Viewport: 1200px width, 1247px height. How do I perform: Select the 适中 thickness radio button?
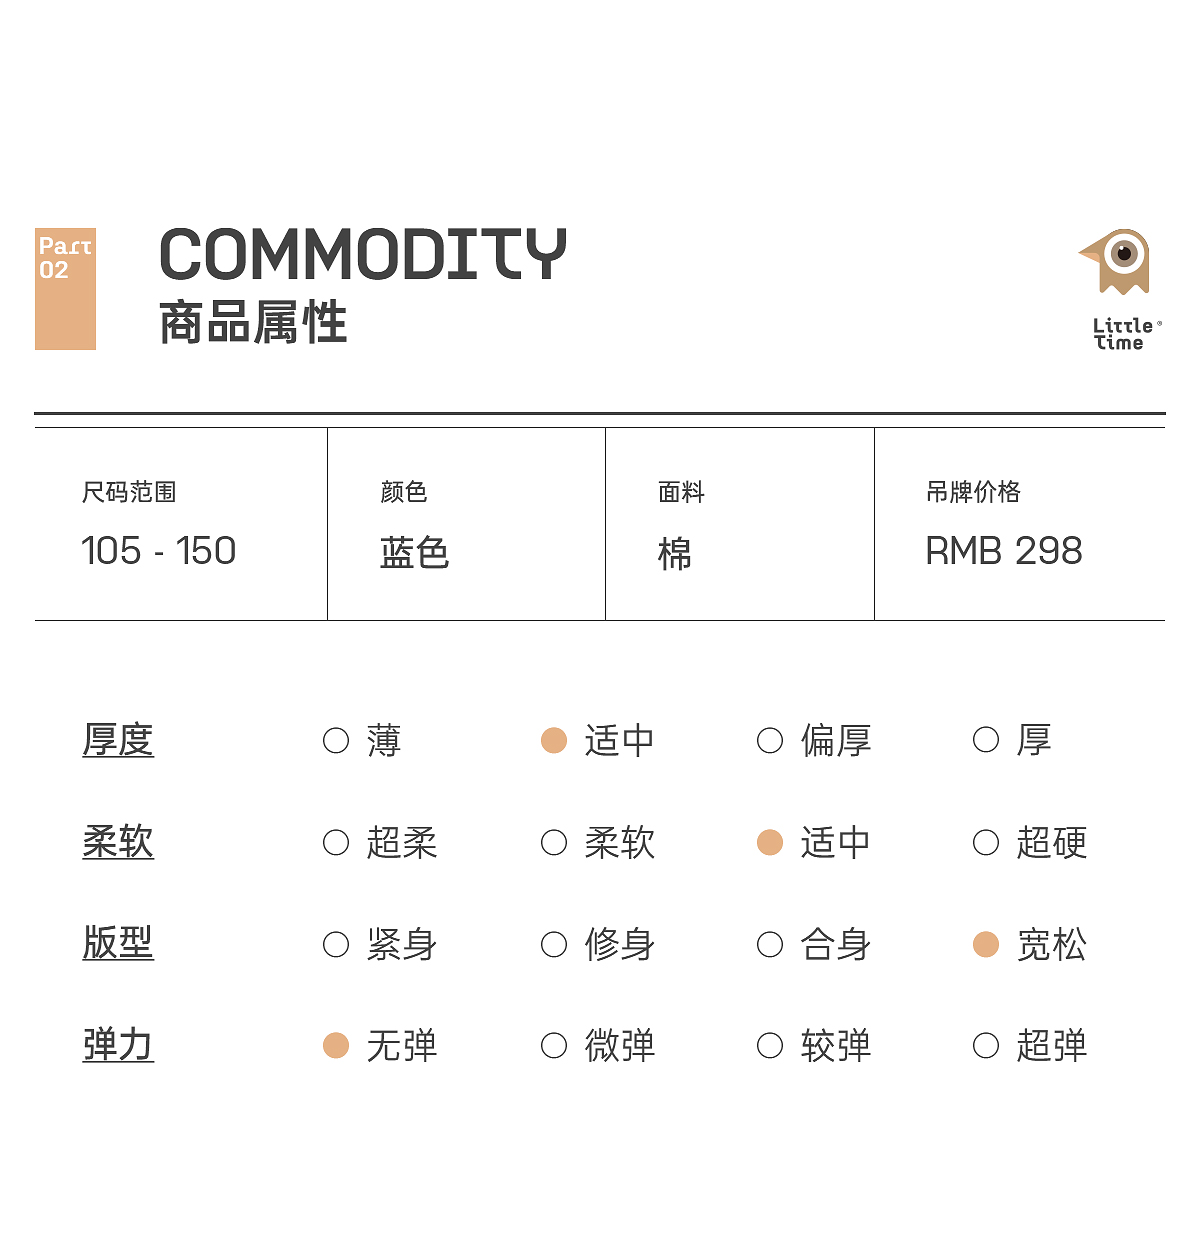point(554,741)
